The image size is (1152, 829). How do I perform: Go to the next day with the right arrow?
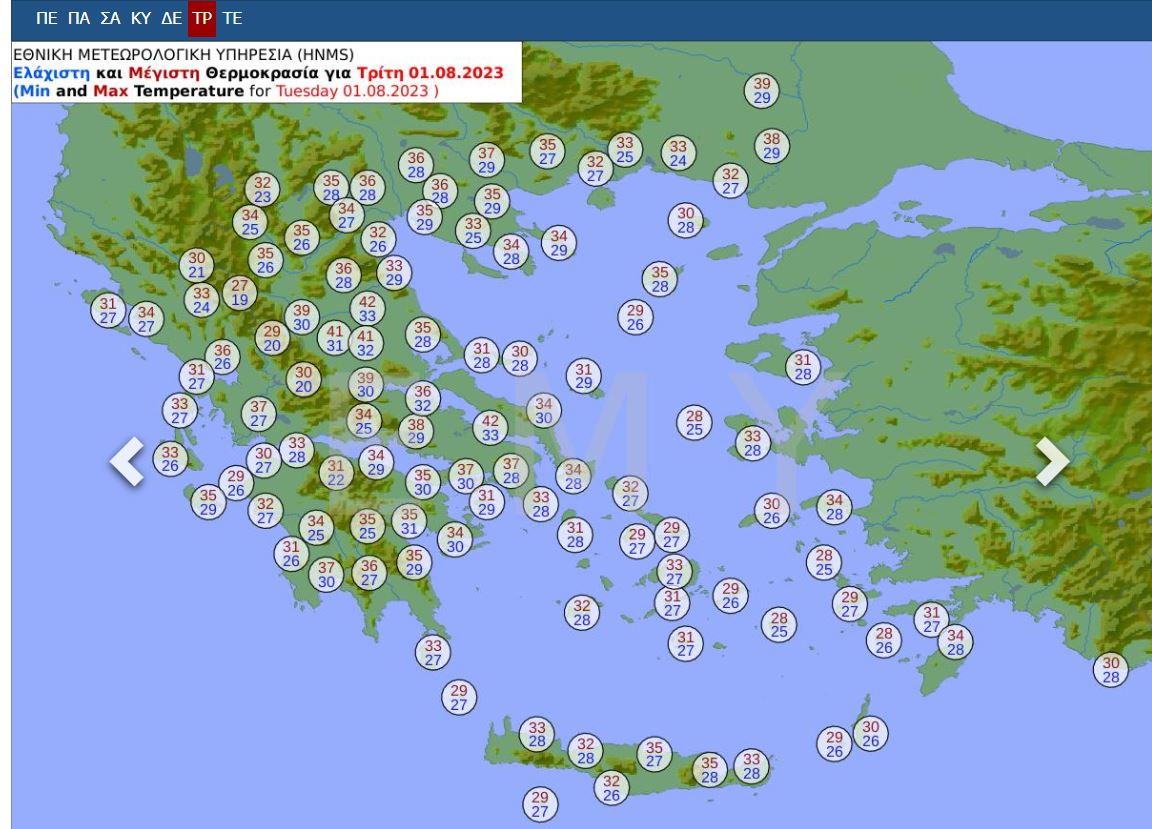coord(1052,462)
